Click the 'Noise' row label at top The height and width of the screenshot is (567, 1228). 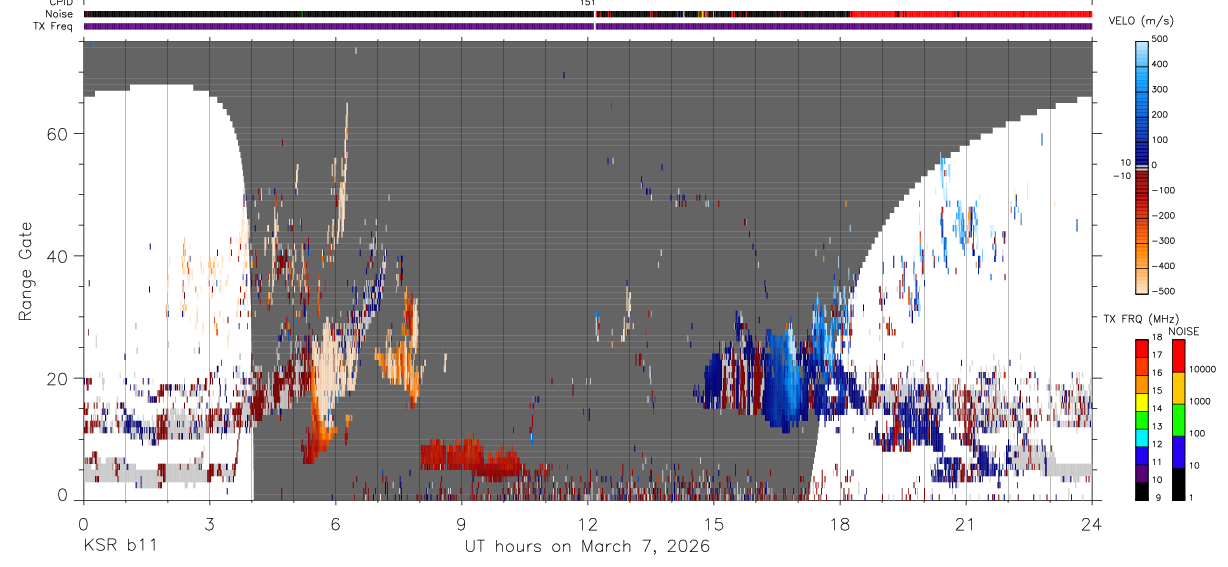click(x=59, y=14)
